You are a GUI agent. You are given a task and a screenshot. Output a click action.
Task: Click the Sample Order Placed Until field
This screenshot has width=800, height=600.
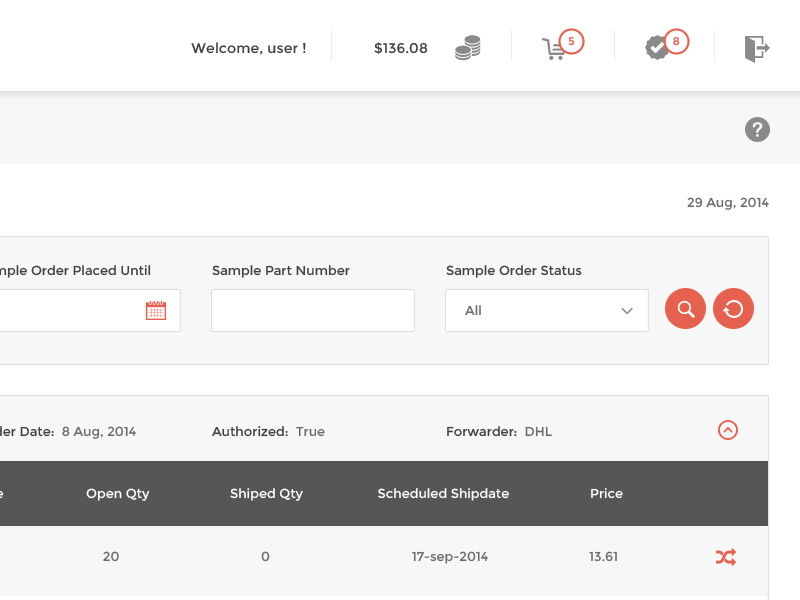click(x=70, y=310)
